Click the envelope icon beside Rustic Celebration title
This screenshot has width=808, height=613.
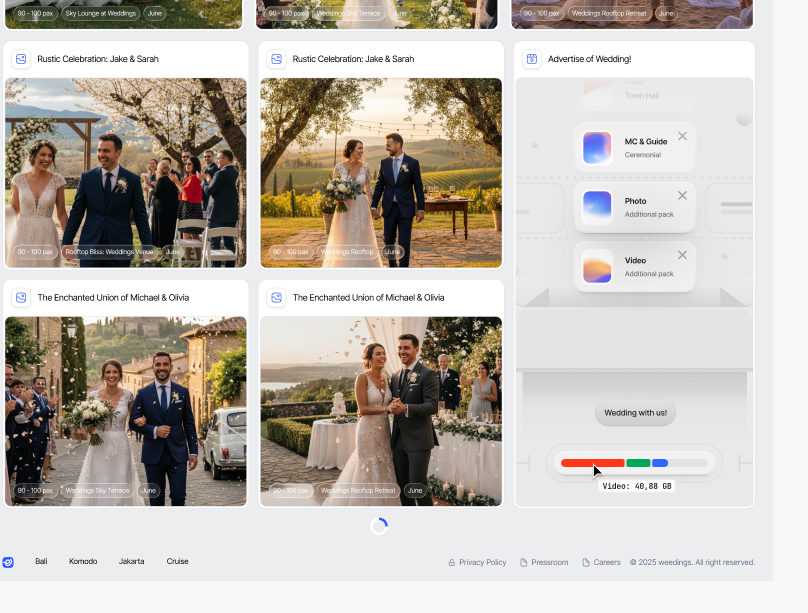click(21, 59)
